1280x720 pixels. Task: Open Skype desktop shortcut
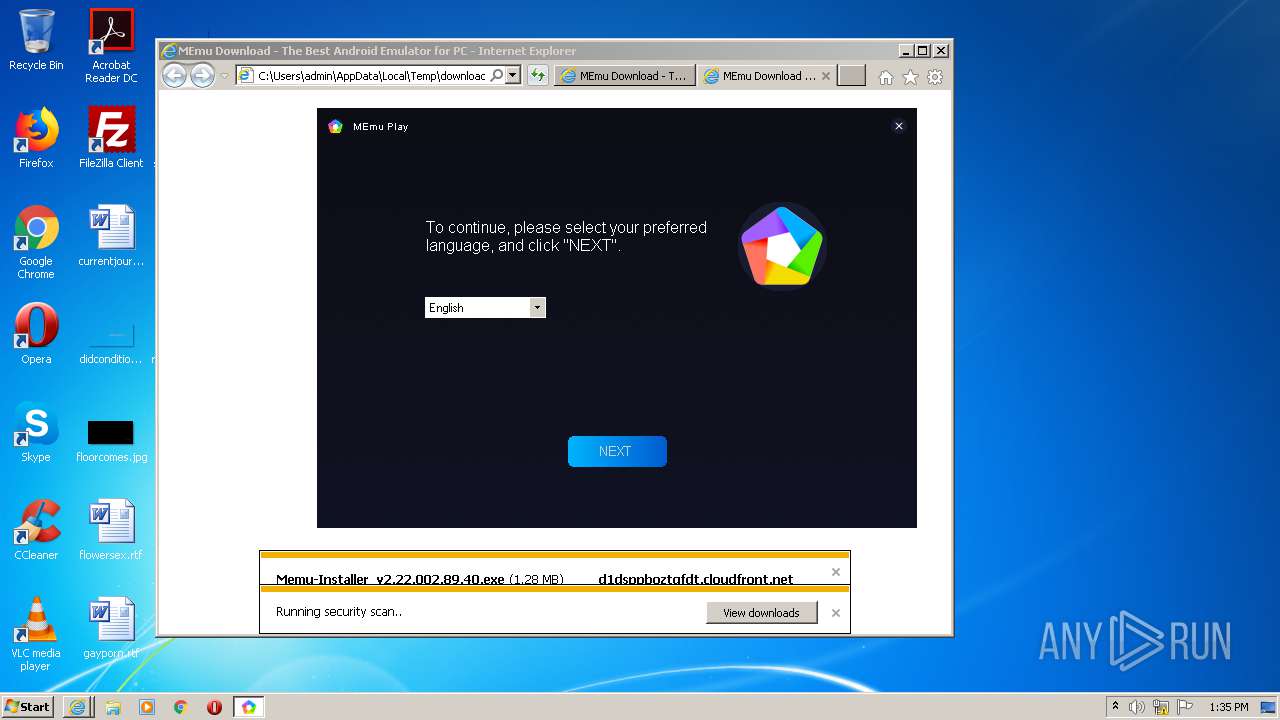36,432
